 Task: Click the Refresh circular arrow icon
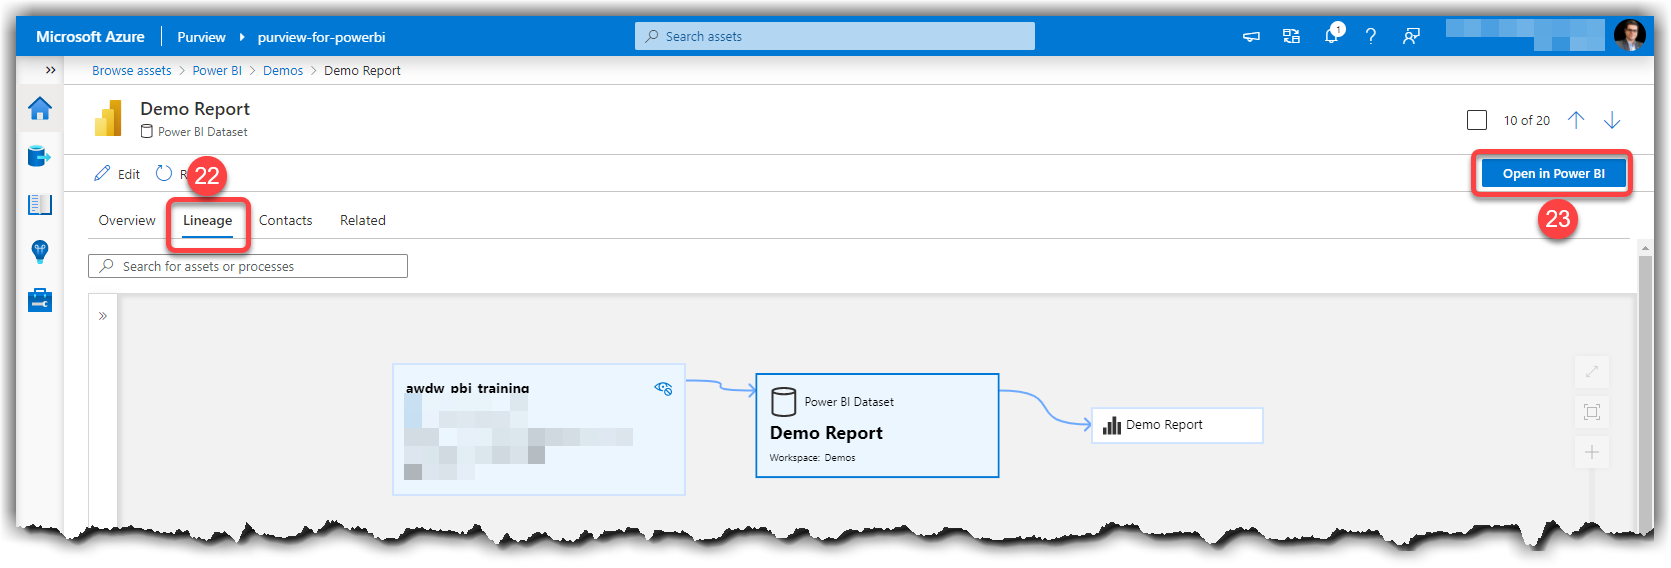164,173
